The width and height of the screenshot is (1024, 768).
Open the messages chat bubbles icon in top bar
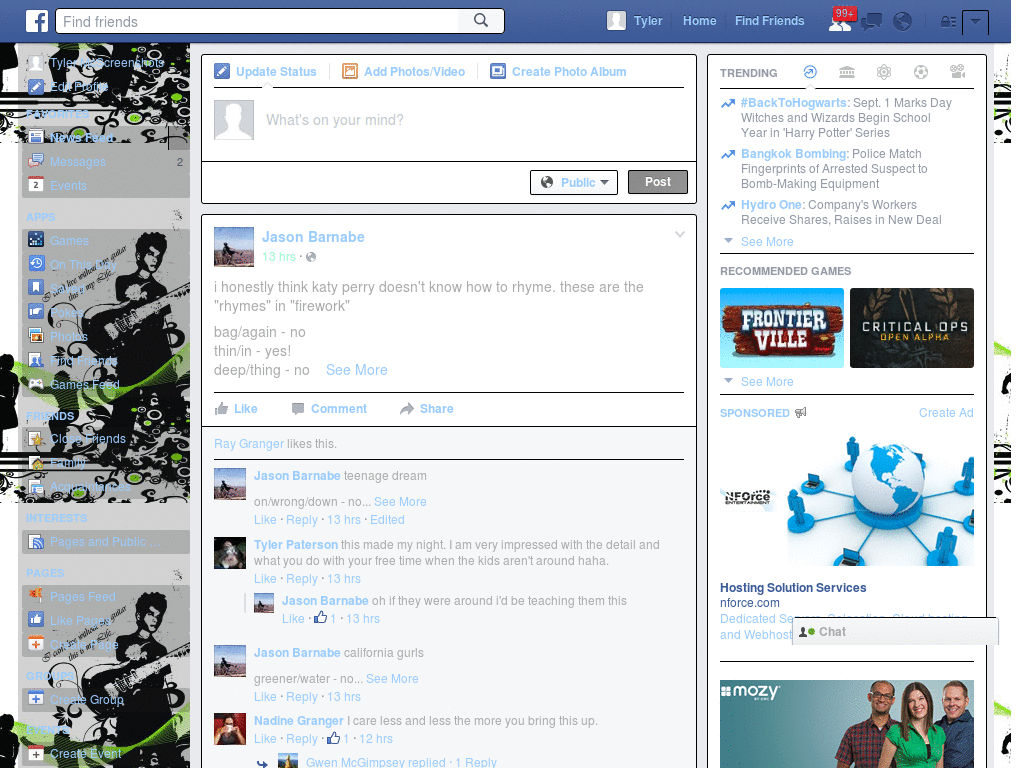point(871,22)
